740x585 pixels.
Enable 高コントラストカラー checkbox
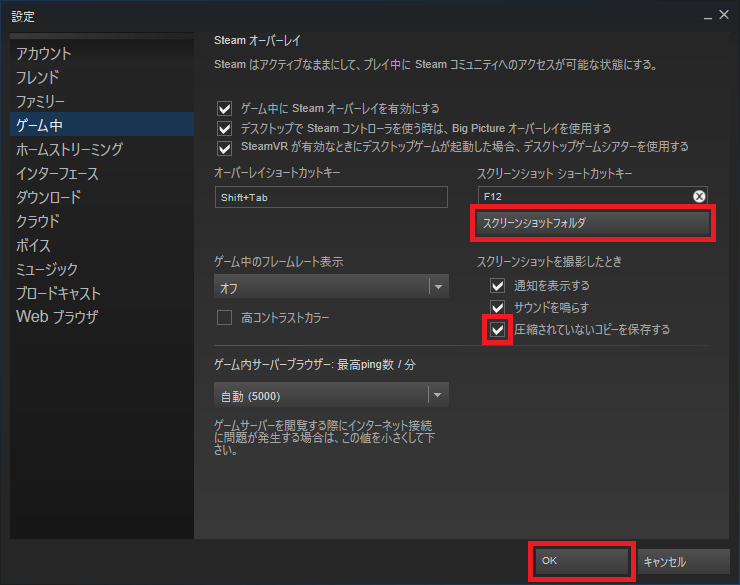pos(225,318)
